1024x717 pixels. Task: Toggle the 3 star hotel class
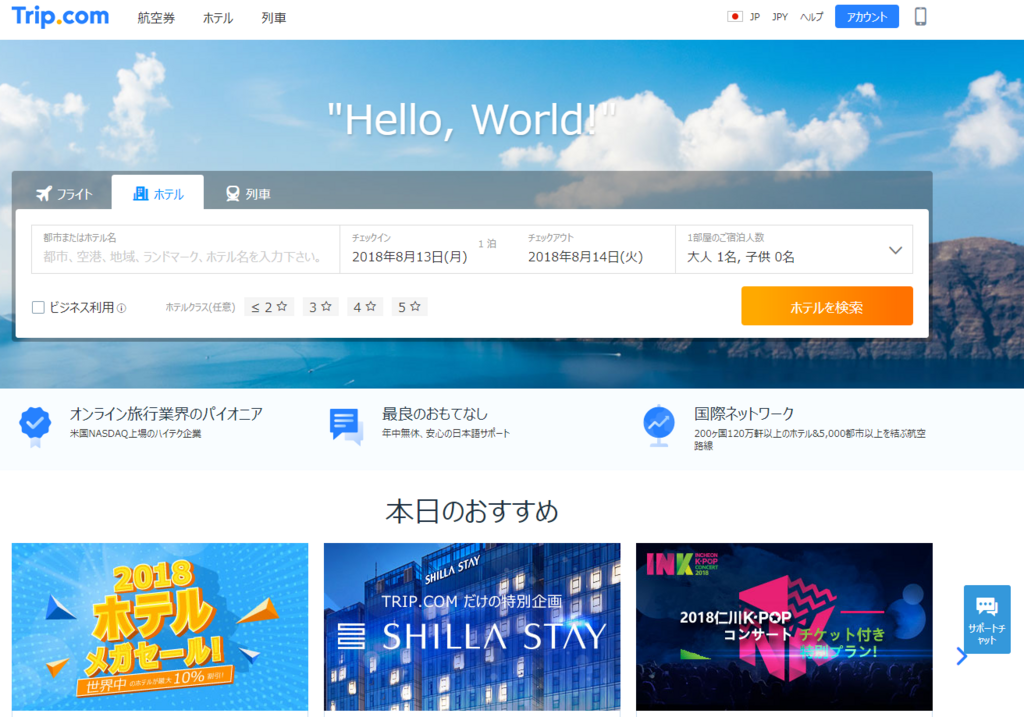coord(321,307)
